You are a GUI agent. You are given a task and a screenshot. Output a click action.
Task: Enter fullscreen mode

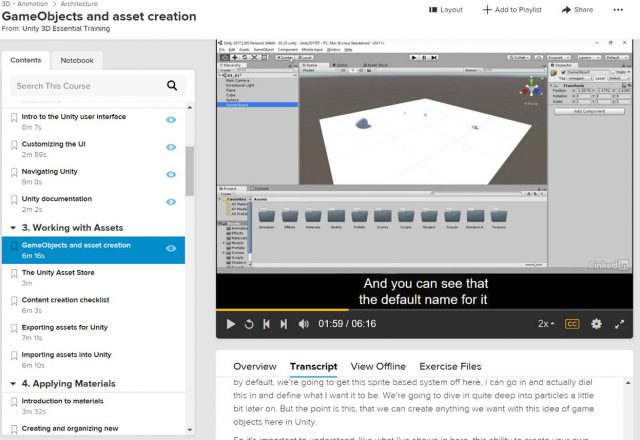620,324
